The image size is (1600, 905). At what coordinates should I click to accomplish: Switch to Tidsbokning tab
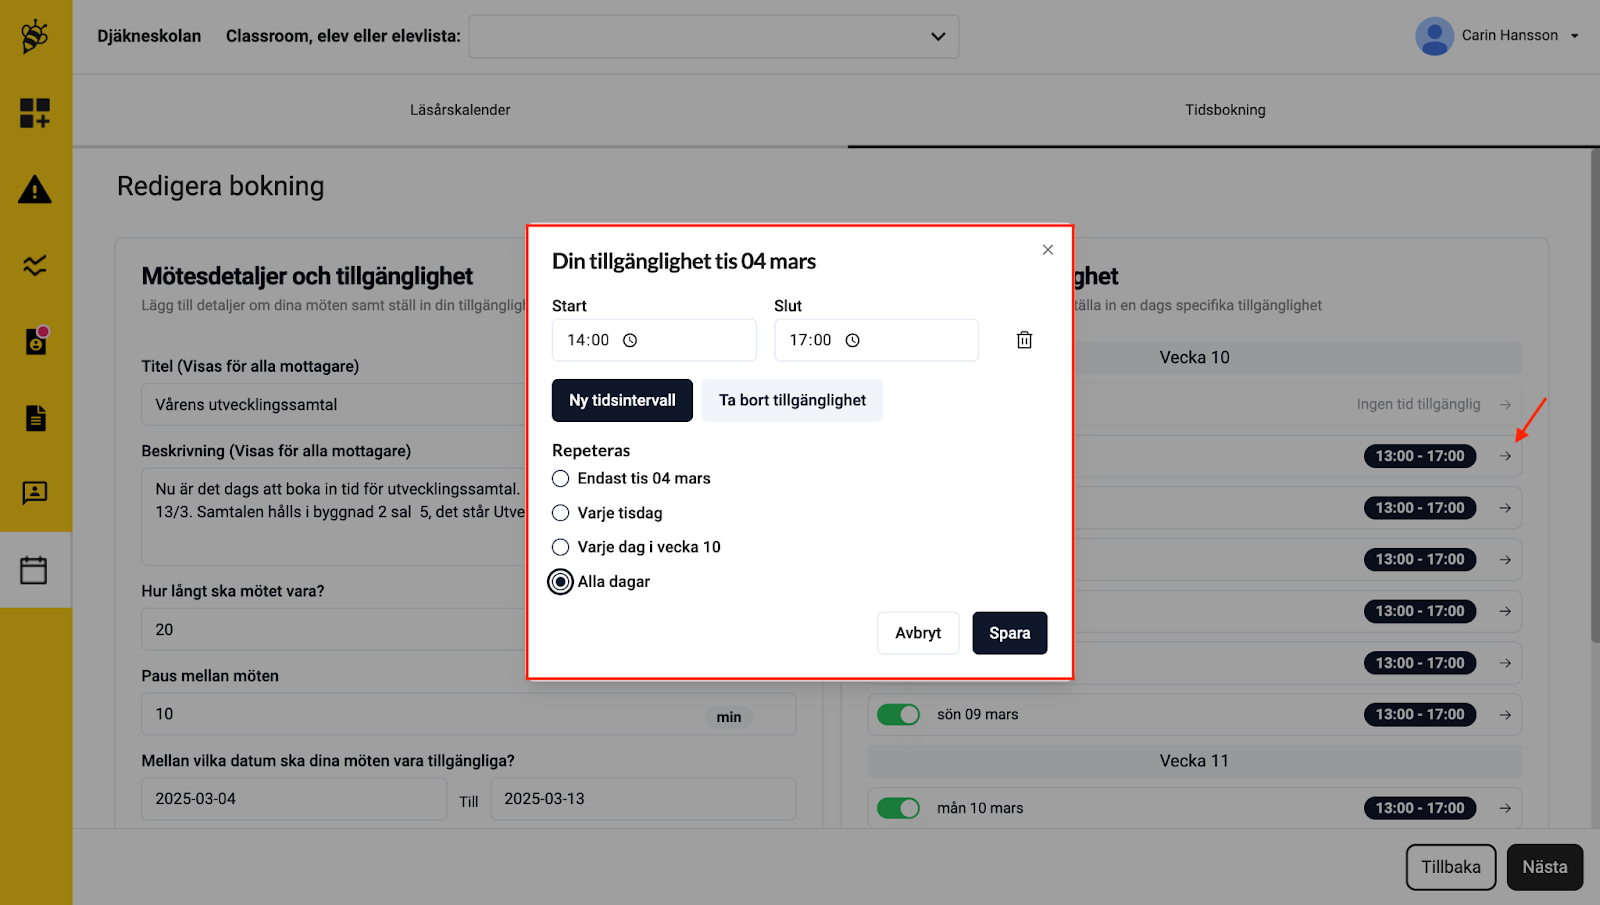[1225, 110]
